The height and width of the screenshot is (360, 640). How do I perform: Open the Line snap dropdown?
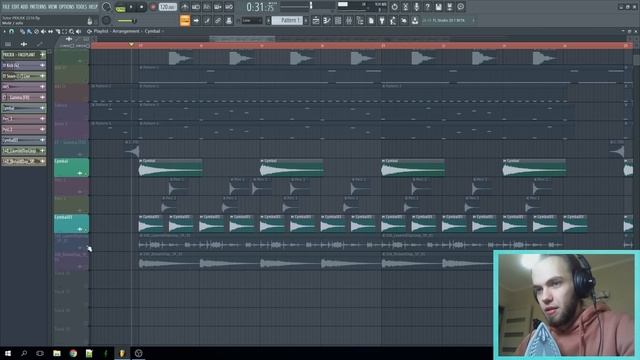pyautogui.click(x=251, y=20)
